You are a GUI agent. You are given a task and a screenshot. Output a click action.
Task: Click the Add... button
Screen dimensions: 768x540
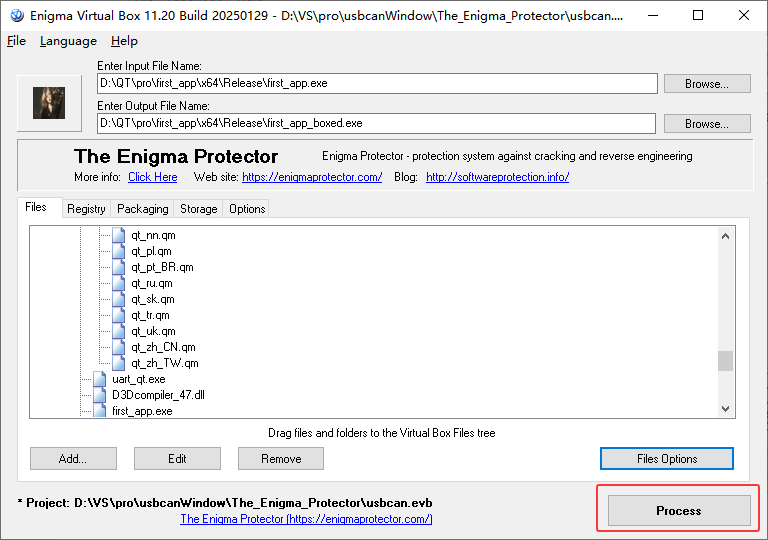click(x=73, y=459)
